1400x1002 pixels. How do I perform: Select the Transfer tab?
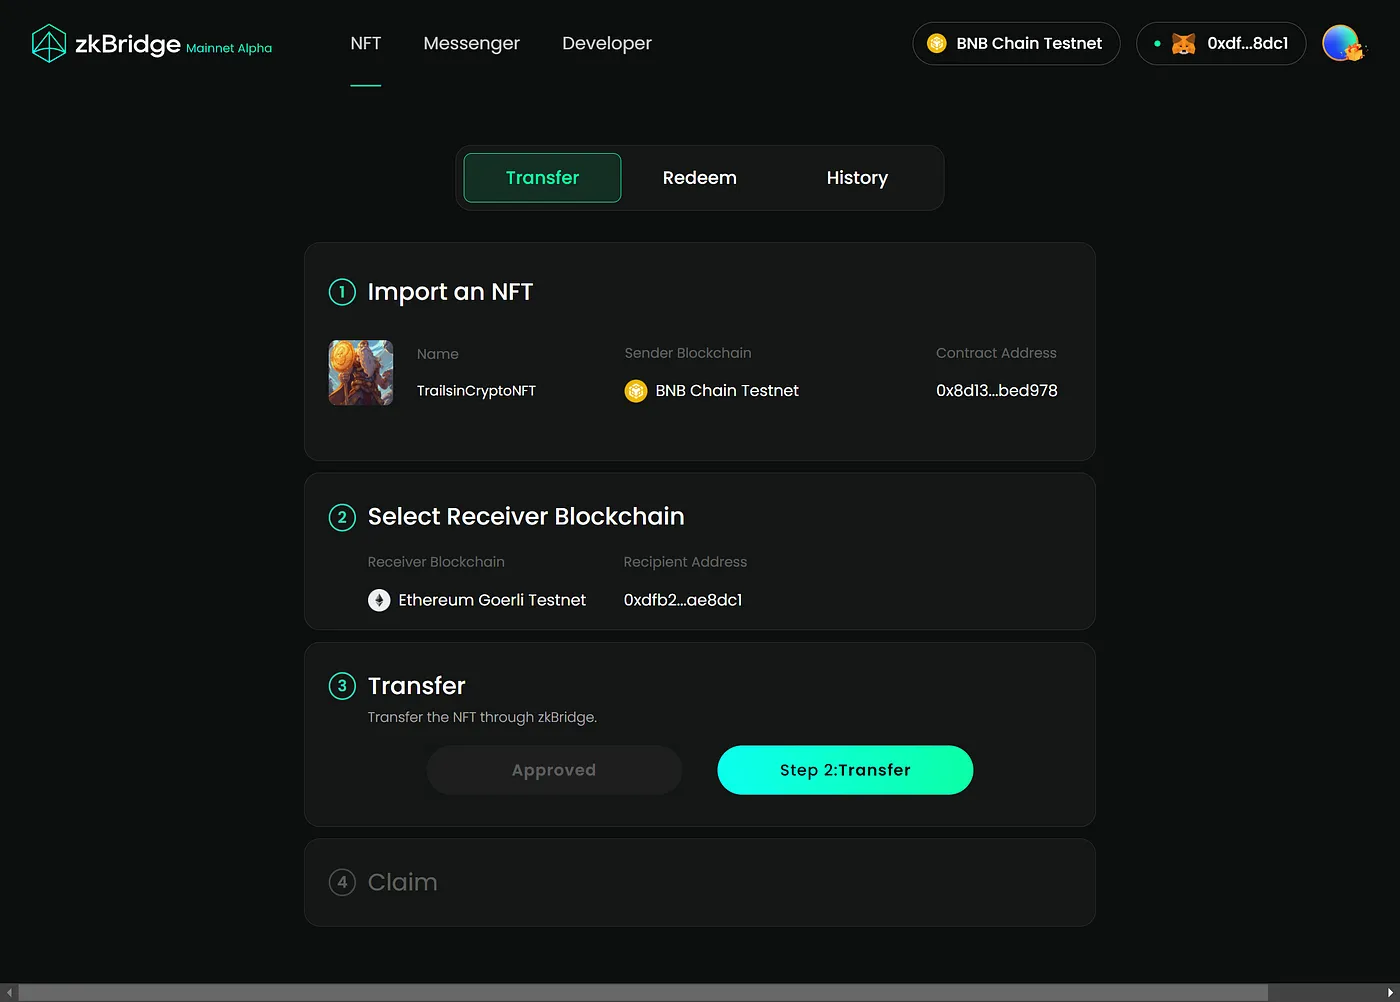(542, 178)
